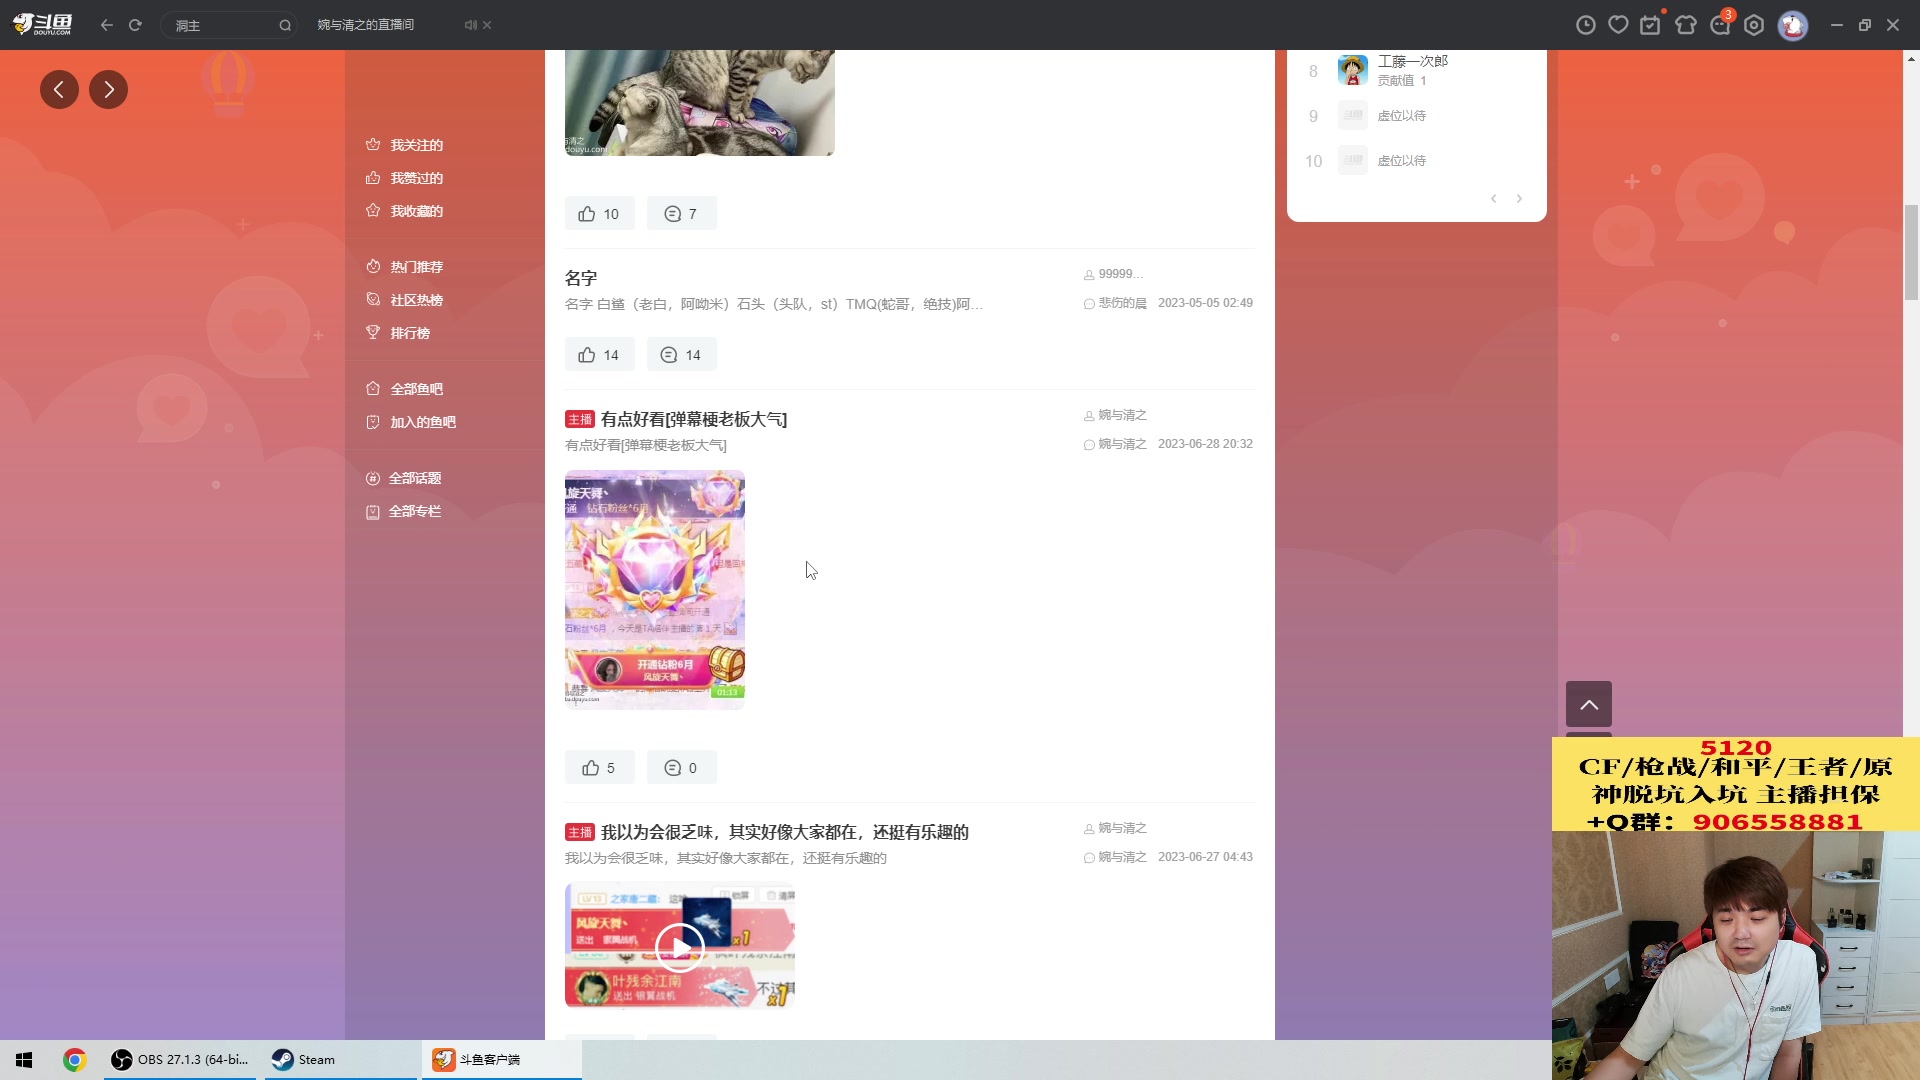
Task: Go to previous ranking page chevron
Action: [x=1494, y=199]
